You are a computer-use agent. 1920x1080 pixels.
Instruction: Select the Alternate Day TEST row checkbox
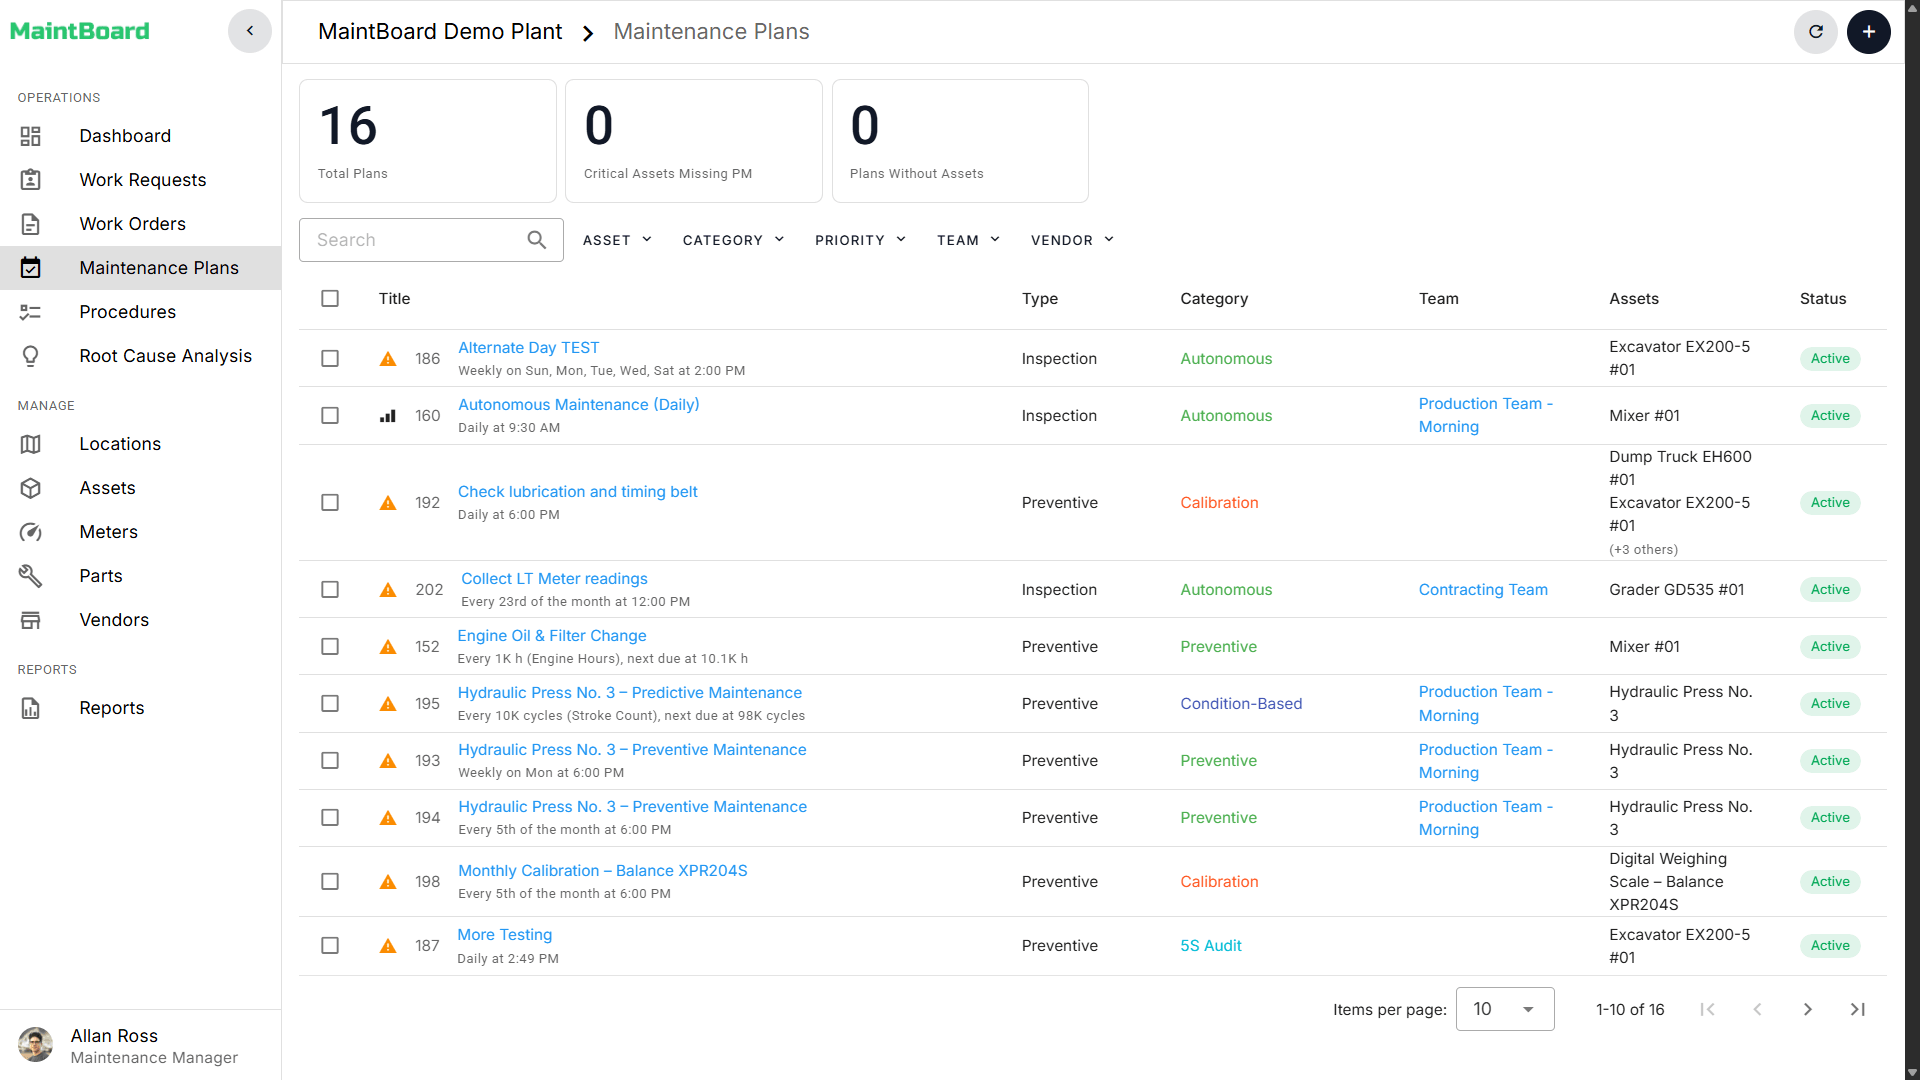pyautogui.click(x=330, y=359)
